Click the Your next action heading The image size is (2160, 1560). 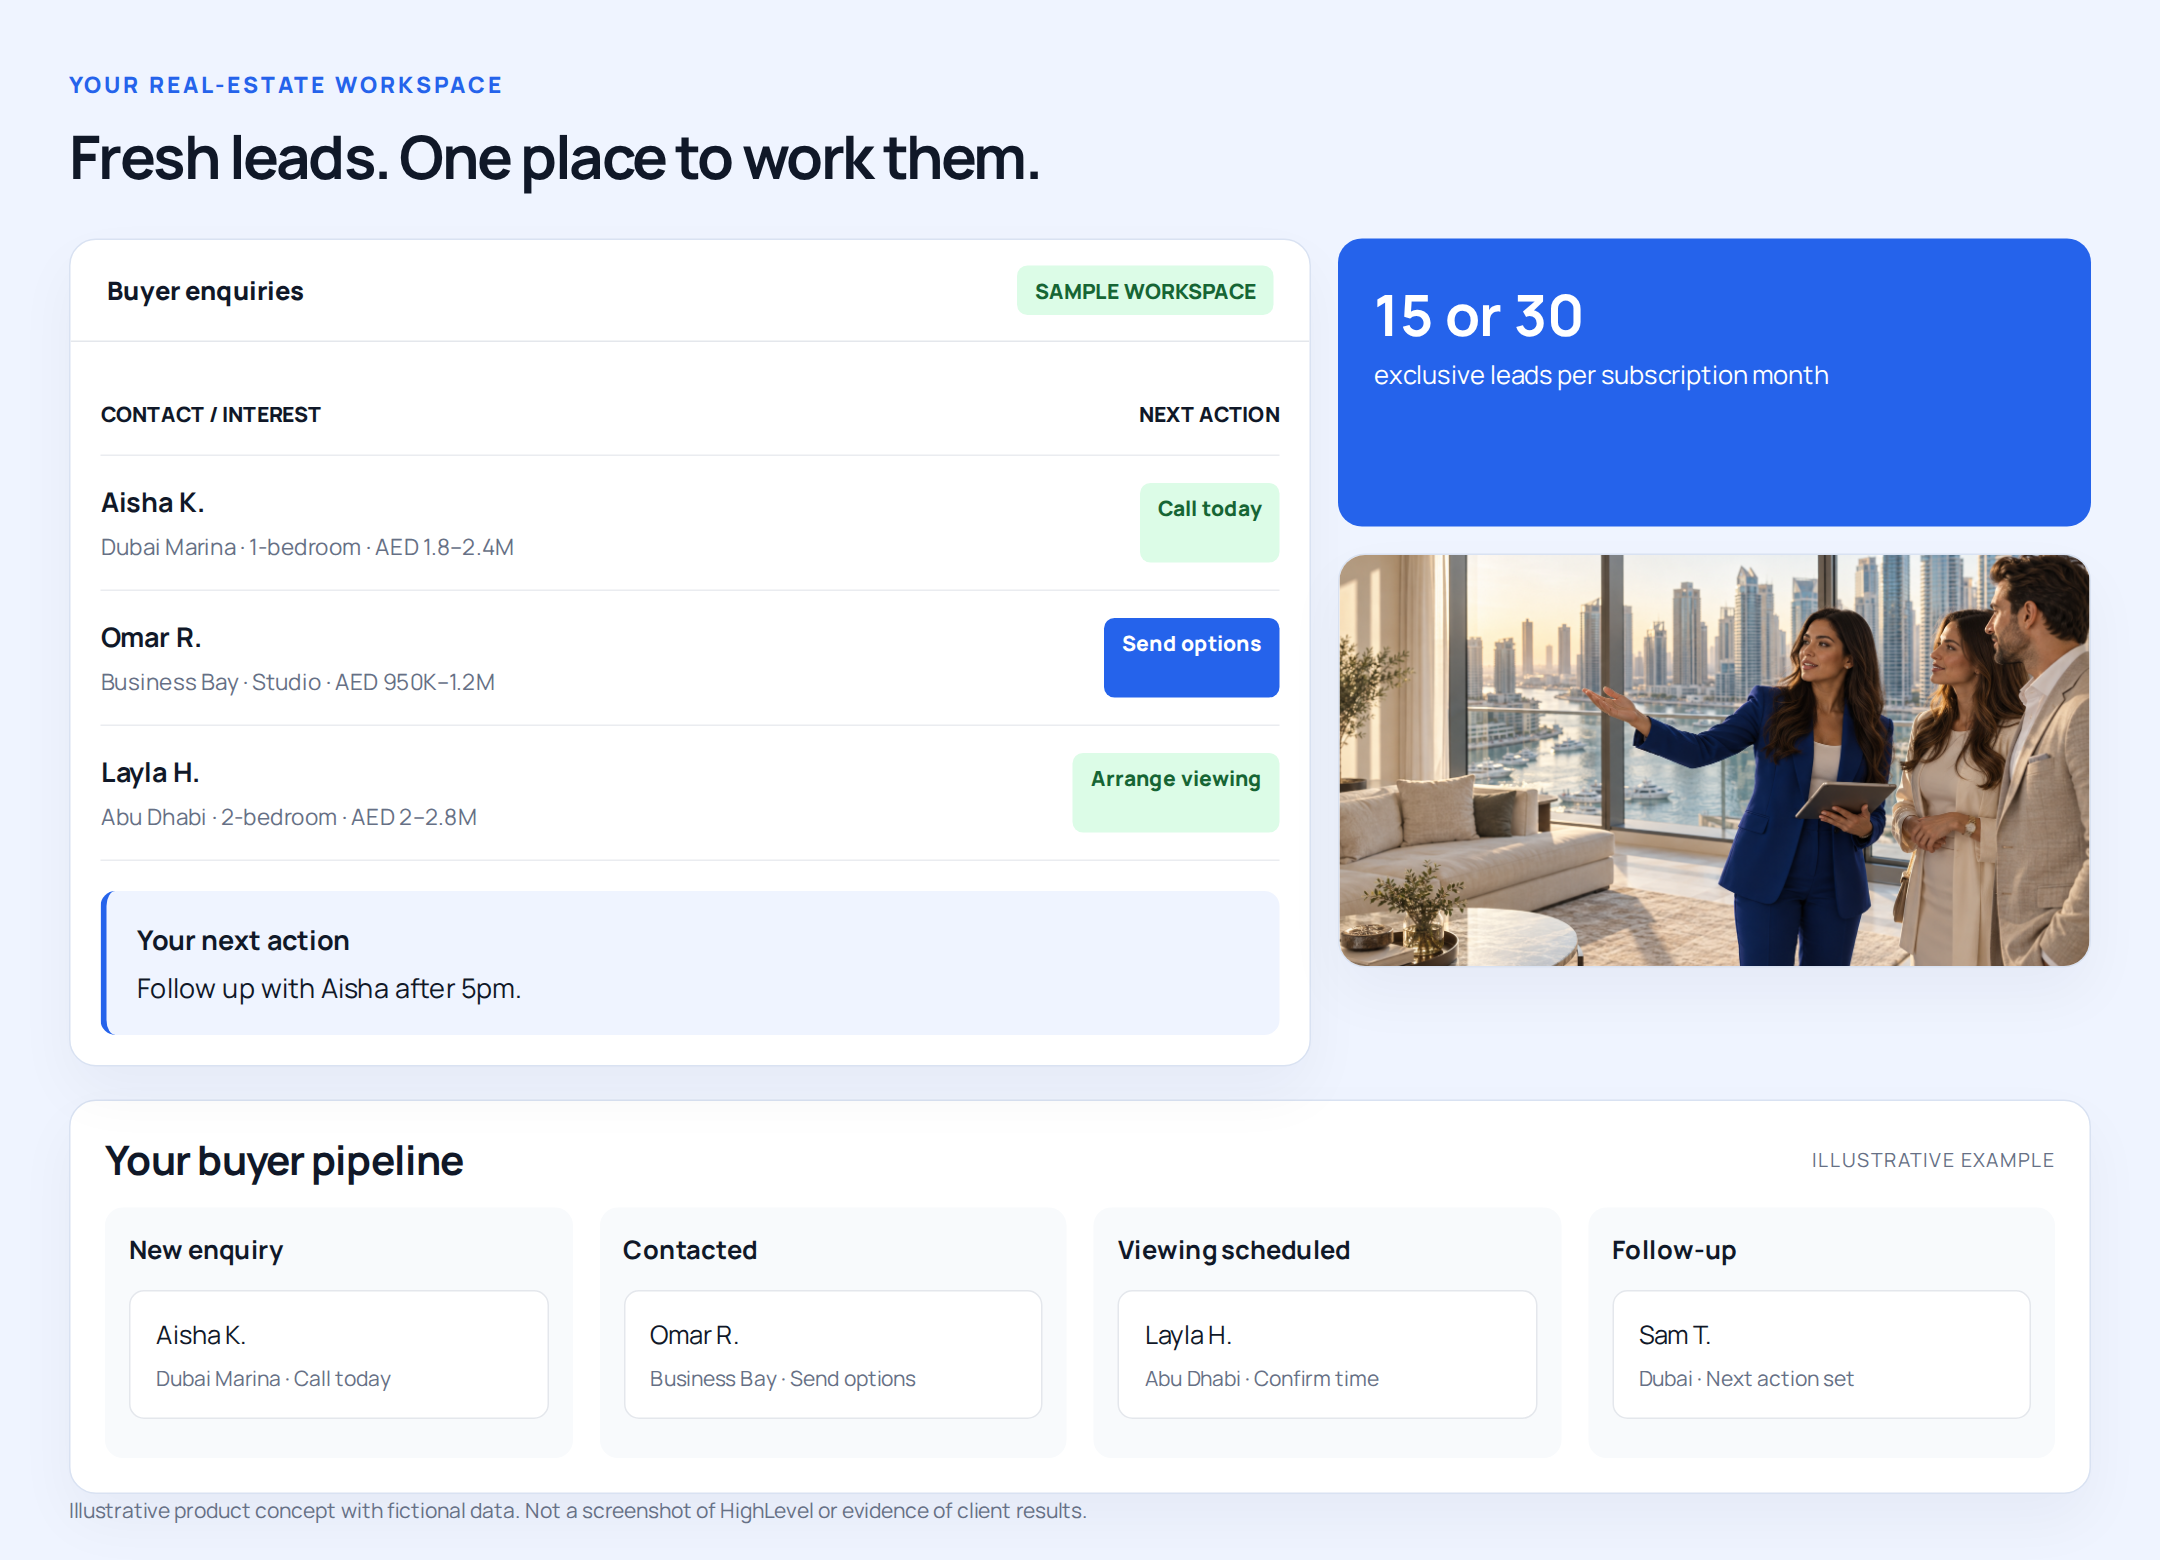click(x=243, y=941)
